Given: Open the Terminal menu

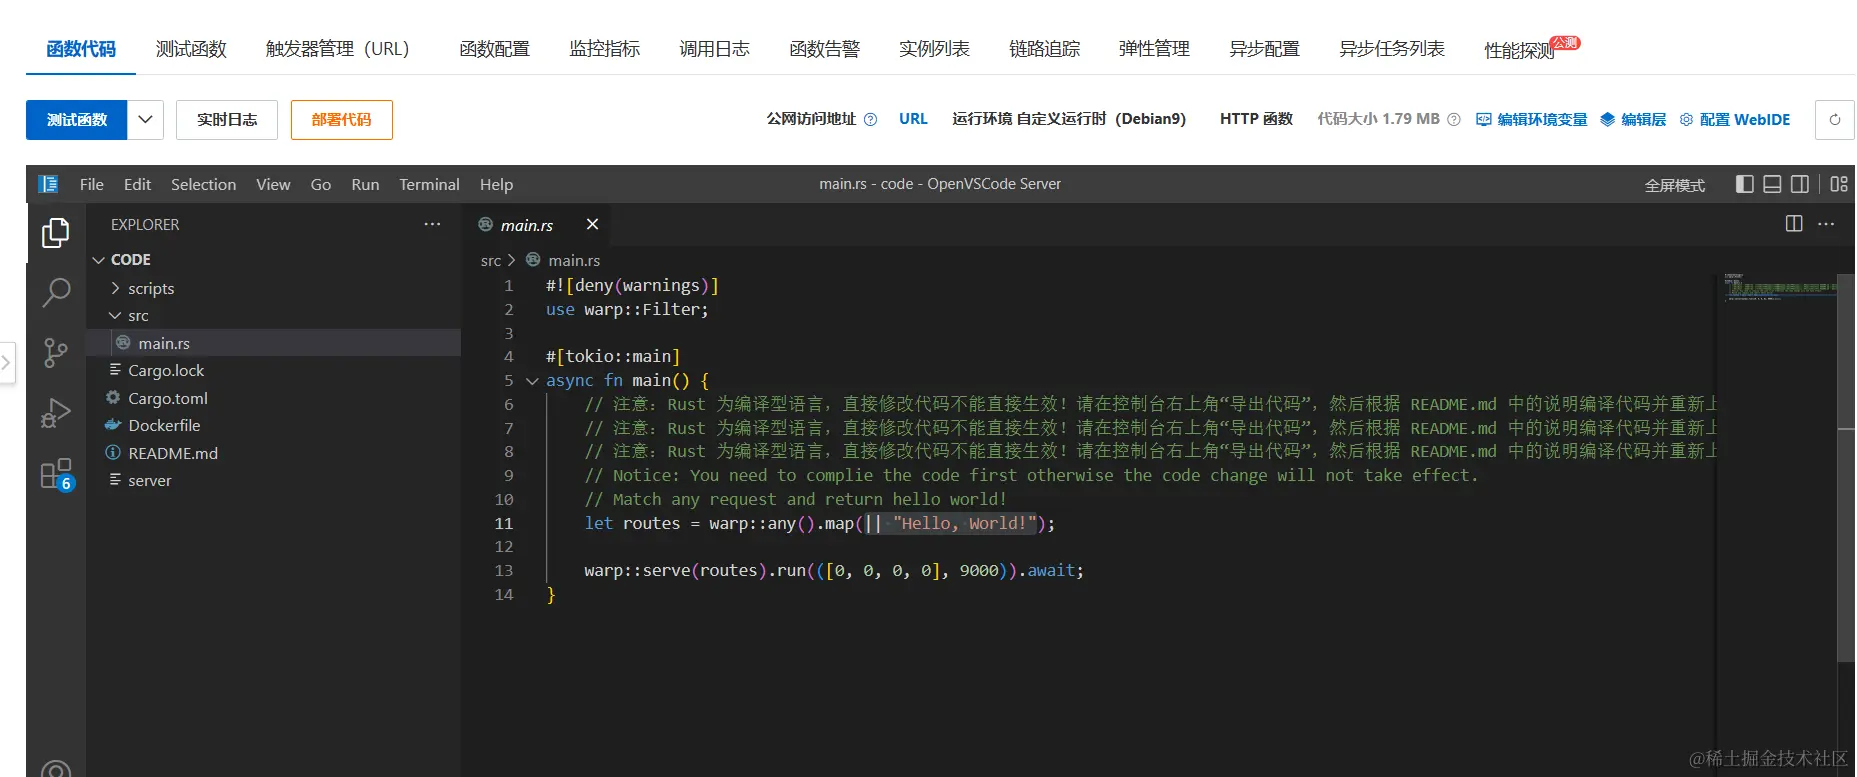Looking at the screenshot, I should point(429,184).
